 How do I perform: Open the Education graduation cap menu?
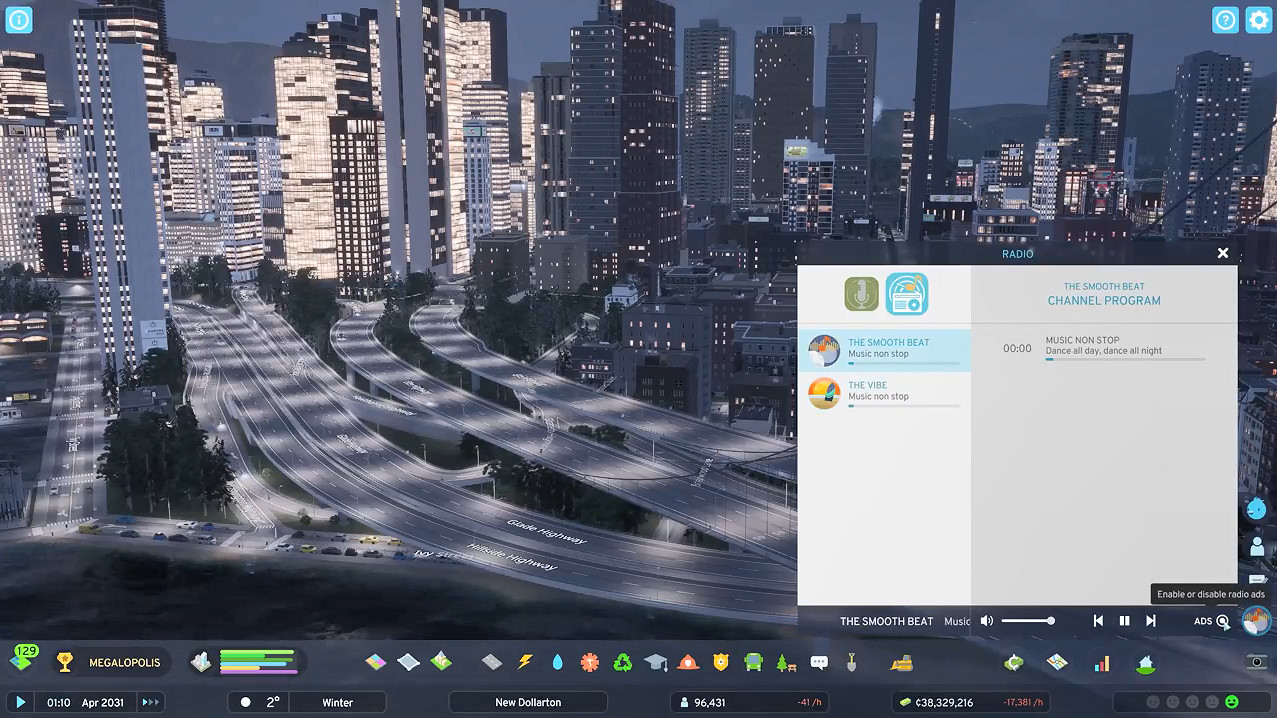655,662
